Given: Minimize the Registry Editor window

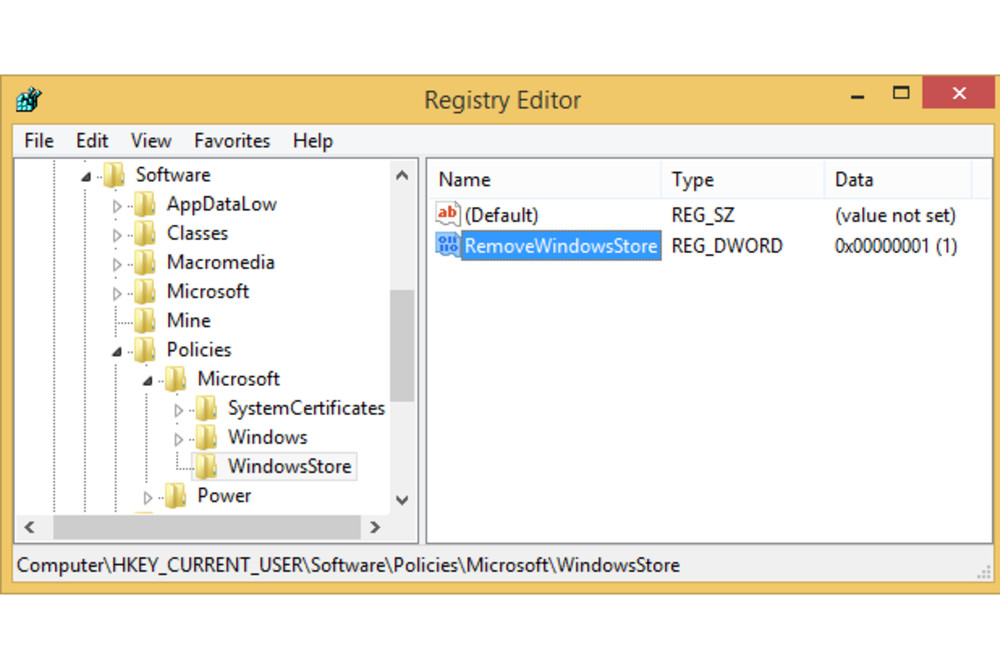Looking at the screenshot, I should tap(858, 96).
